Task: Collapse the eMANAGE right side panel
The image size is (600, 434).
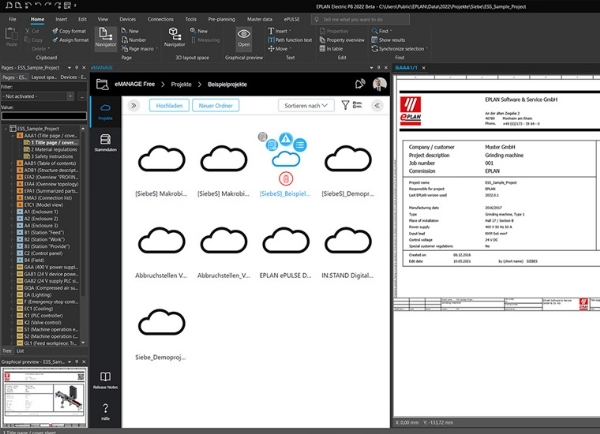Action: [x=377, y=106]
